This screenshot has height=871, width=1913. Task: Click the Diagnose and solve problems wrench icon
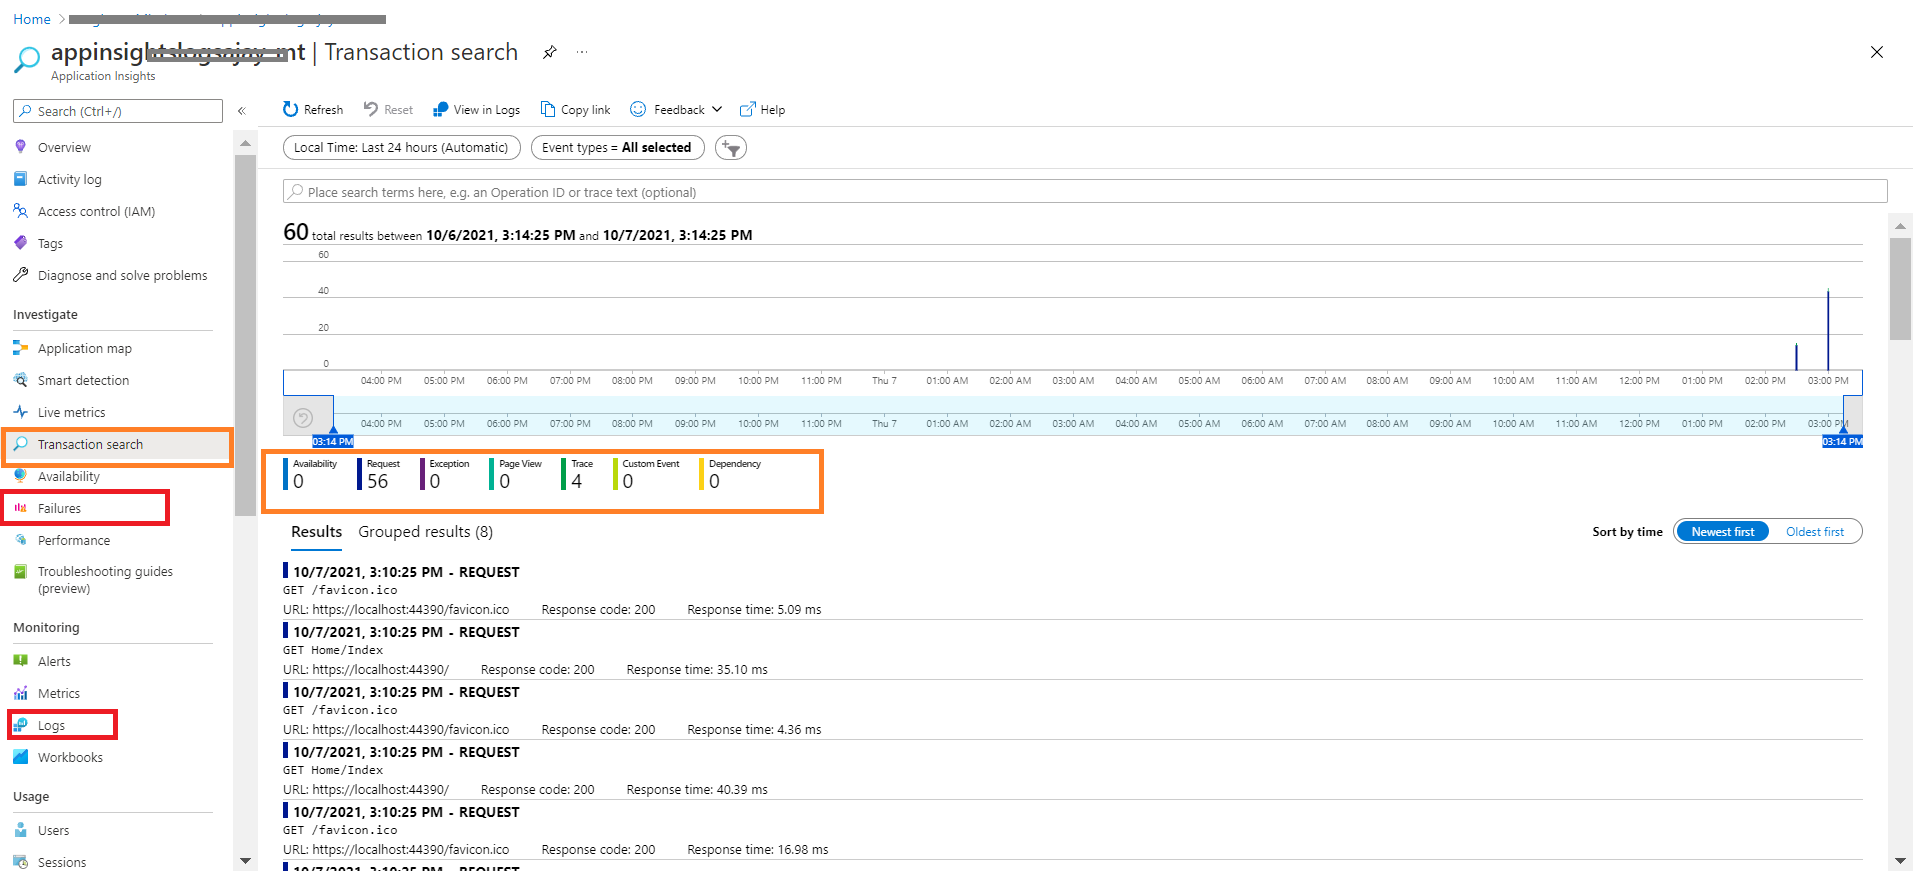click(x=21, y=275)
